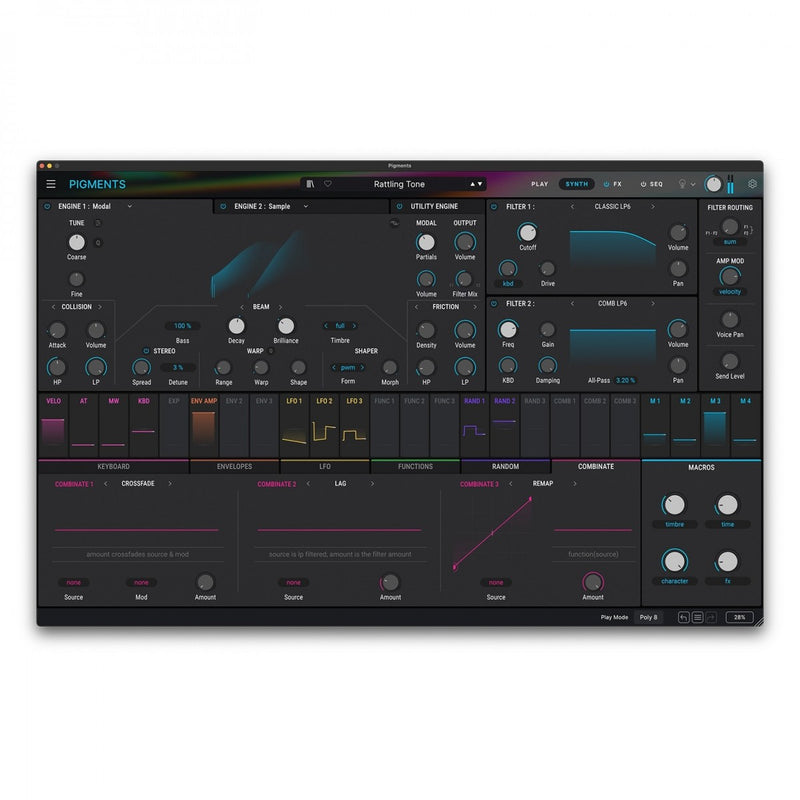Image resolution: width=800 pixels, height=800 pixels.
Task: Select the Random modulation tab
Action: point(506,465)
